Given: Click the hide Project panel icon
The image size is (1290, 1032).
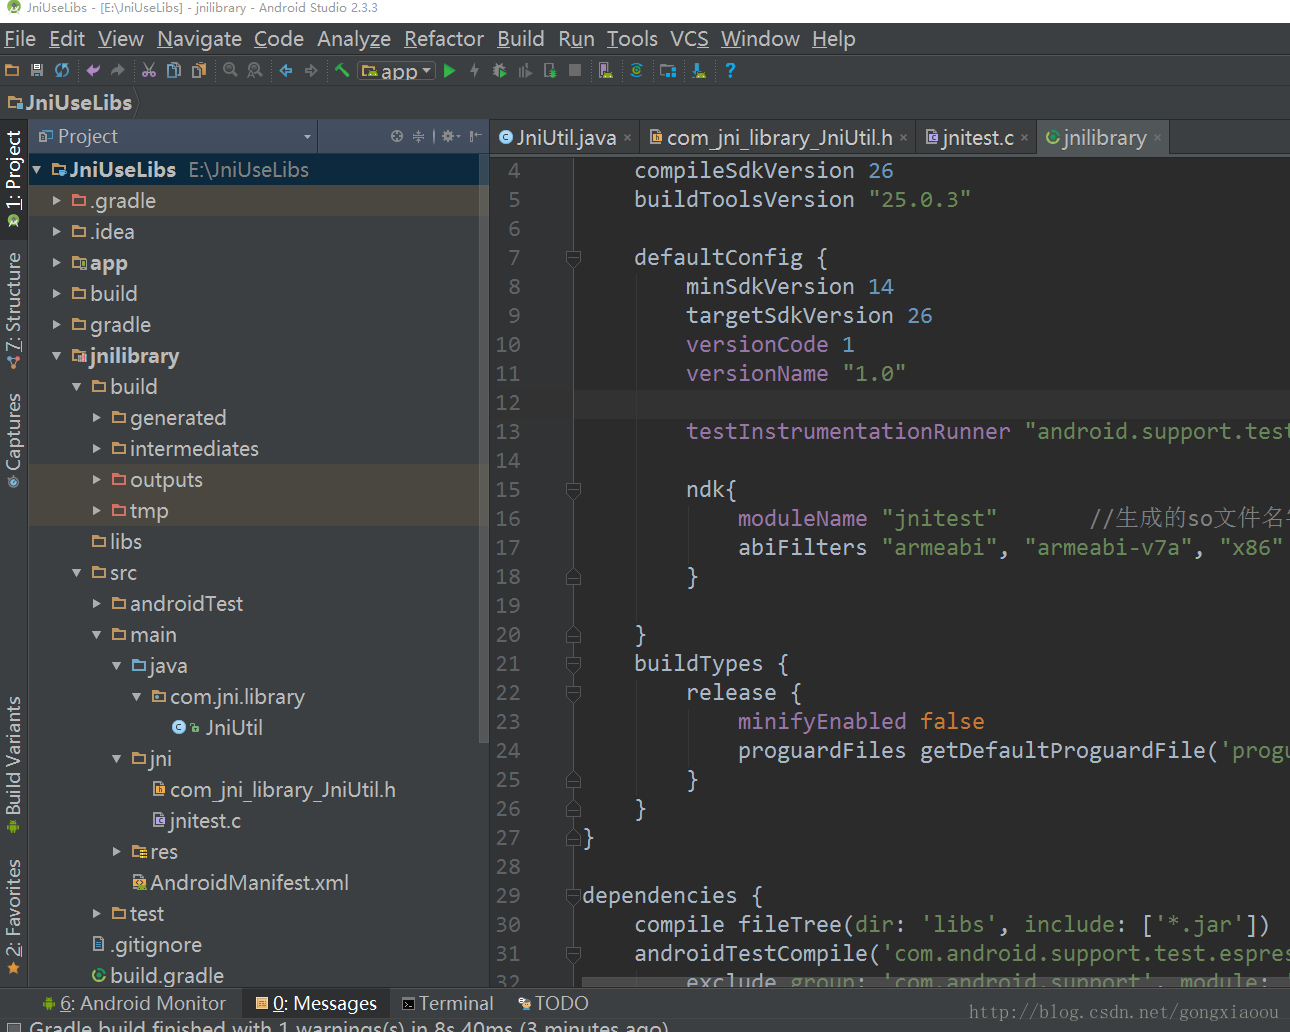Looking at the screenshot, I should [x=476, y=136].
